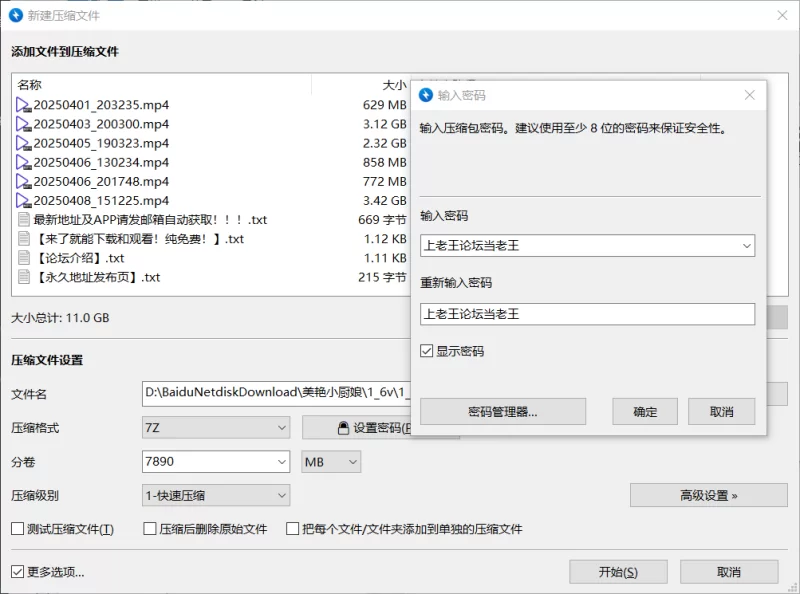Viewport: 800px width, 594px height.
Task: Select file 20250401_203235.mp4
Action: click(x=101, y=105)
